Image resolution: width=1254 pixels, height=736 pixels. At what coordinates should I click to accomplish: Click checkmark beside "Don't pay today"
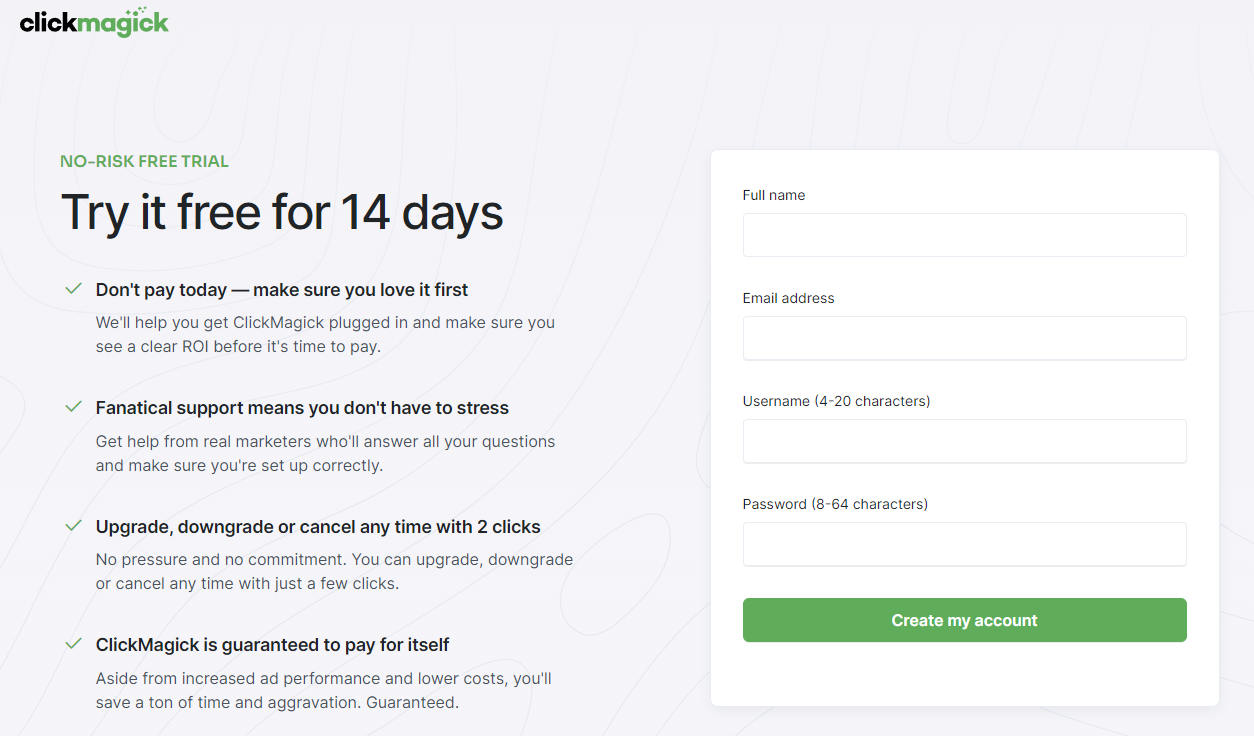point(73,289)
